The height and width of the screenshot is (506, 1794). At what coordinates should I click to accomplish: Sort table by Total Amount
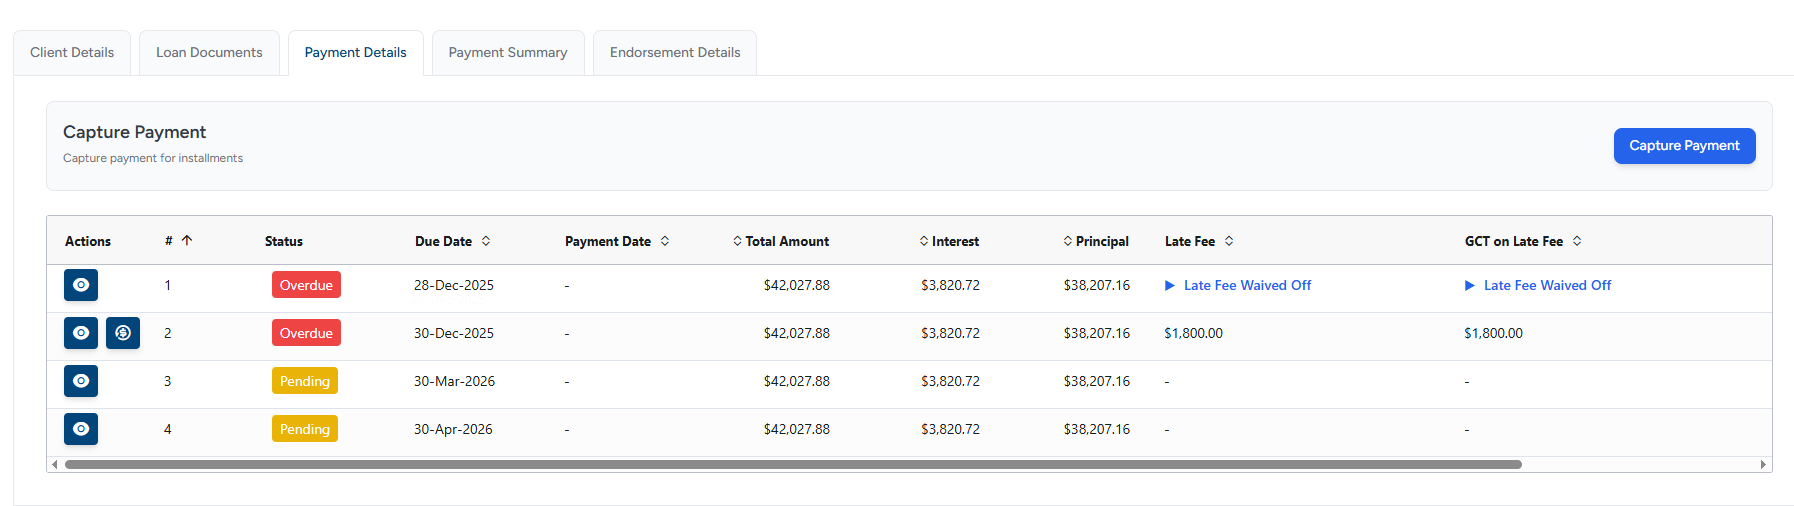pos(737,241)
